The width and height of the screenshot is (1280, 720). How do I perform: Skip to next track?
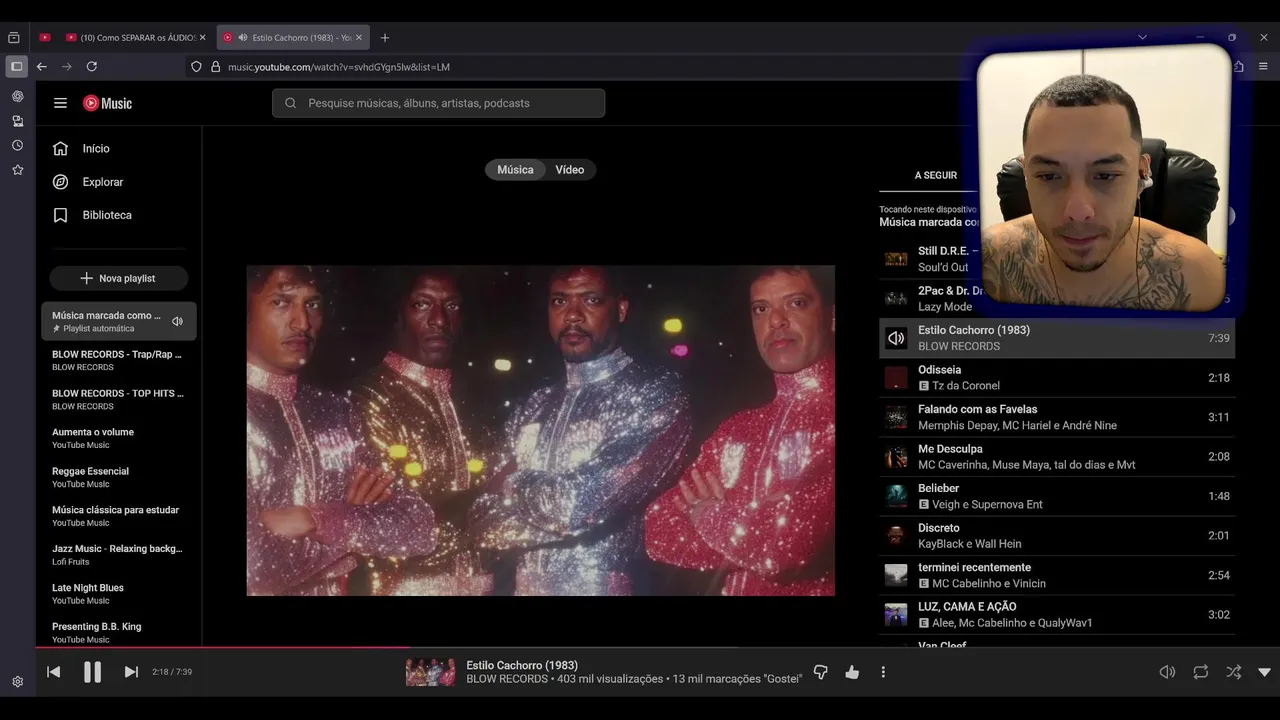(x=131, y=672)
